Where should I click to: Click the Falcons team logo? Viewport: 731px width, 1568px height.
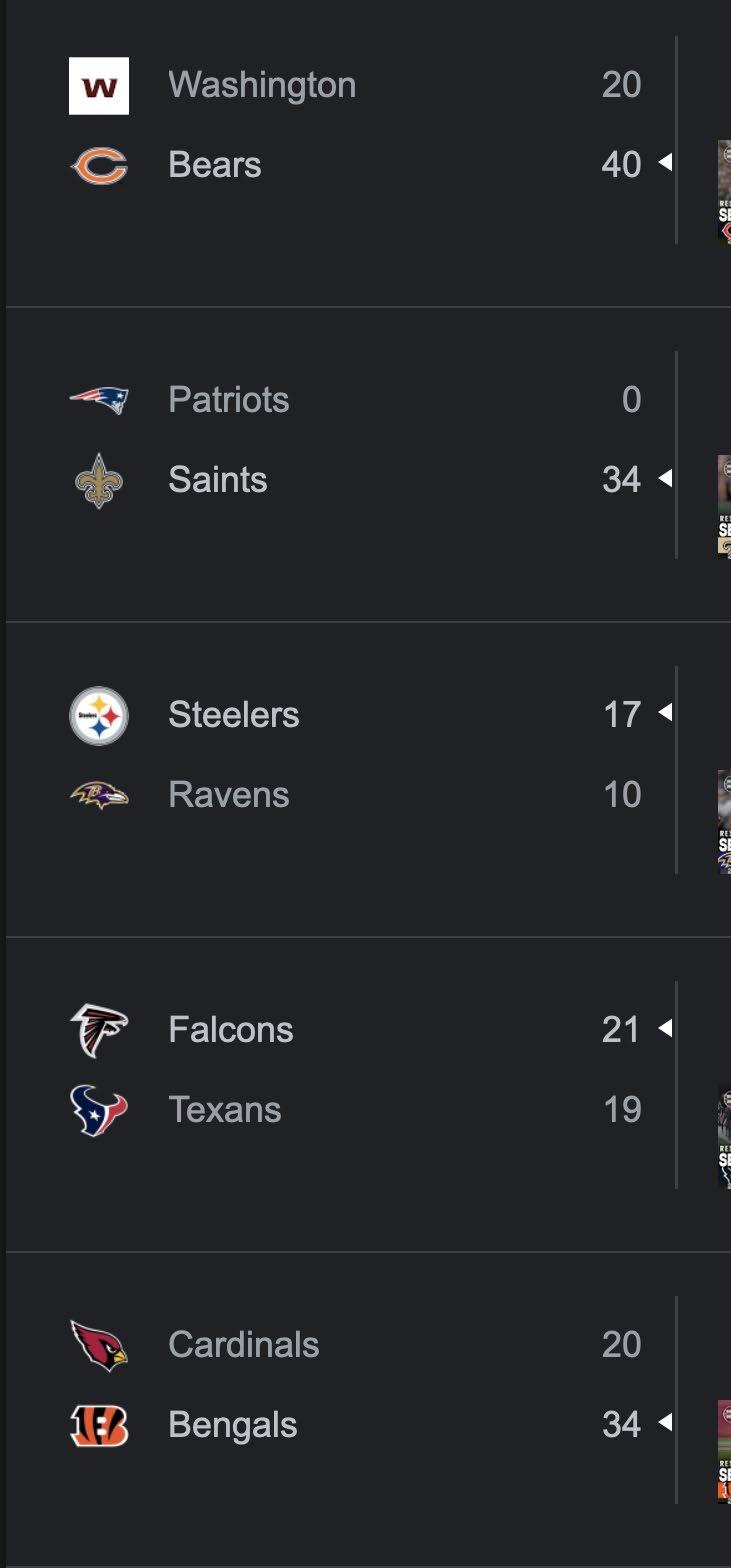tap(99, 1030)
